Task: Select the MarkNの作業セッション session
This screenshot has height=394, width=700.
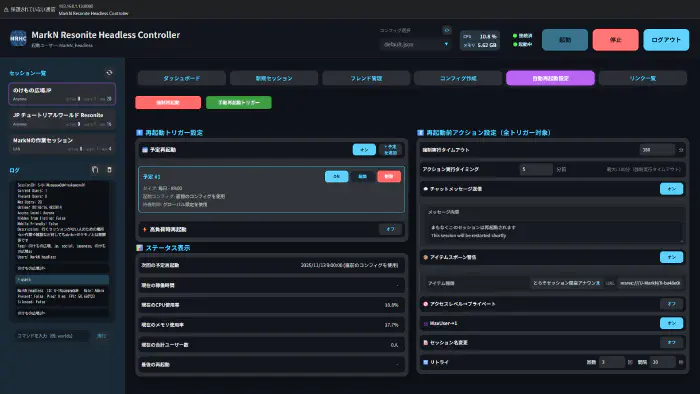Action: (x=62, y=144)
